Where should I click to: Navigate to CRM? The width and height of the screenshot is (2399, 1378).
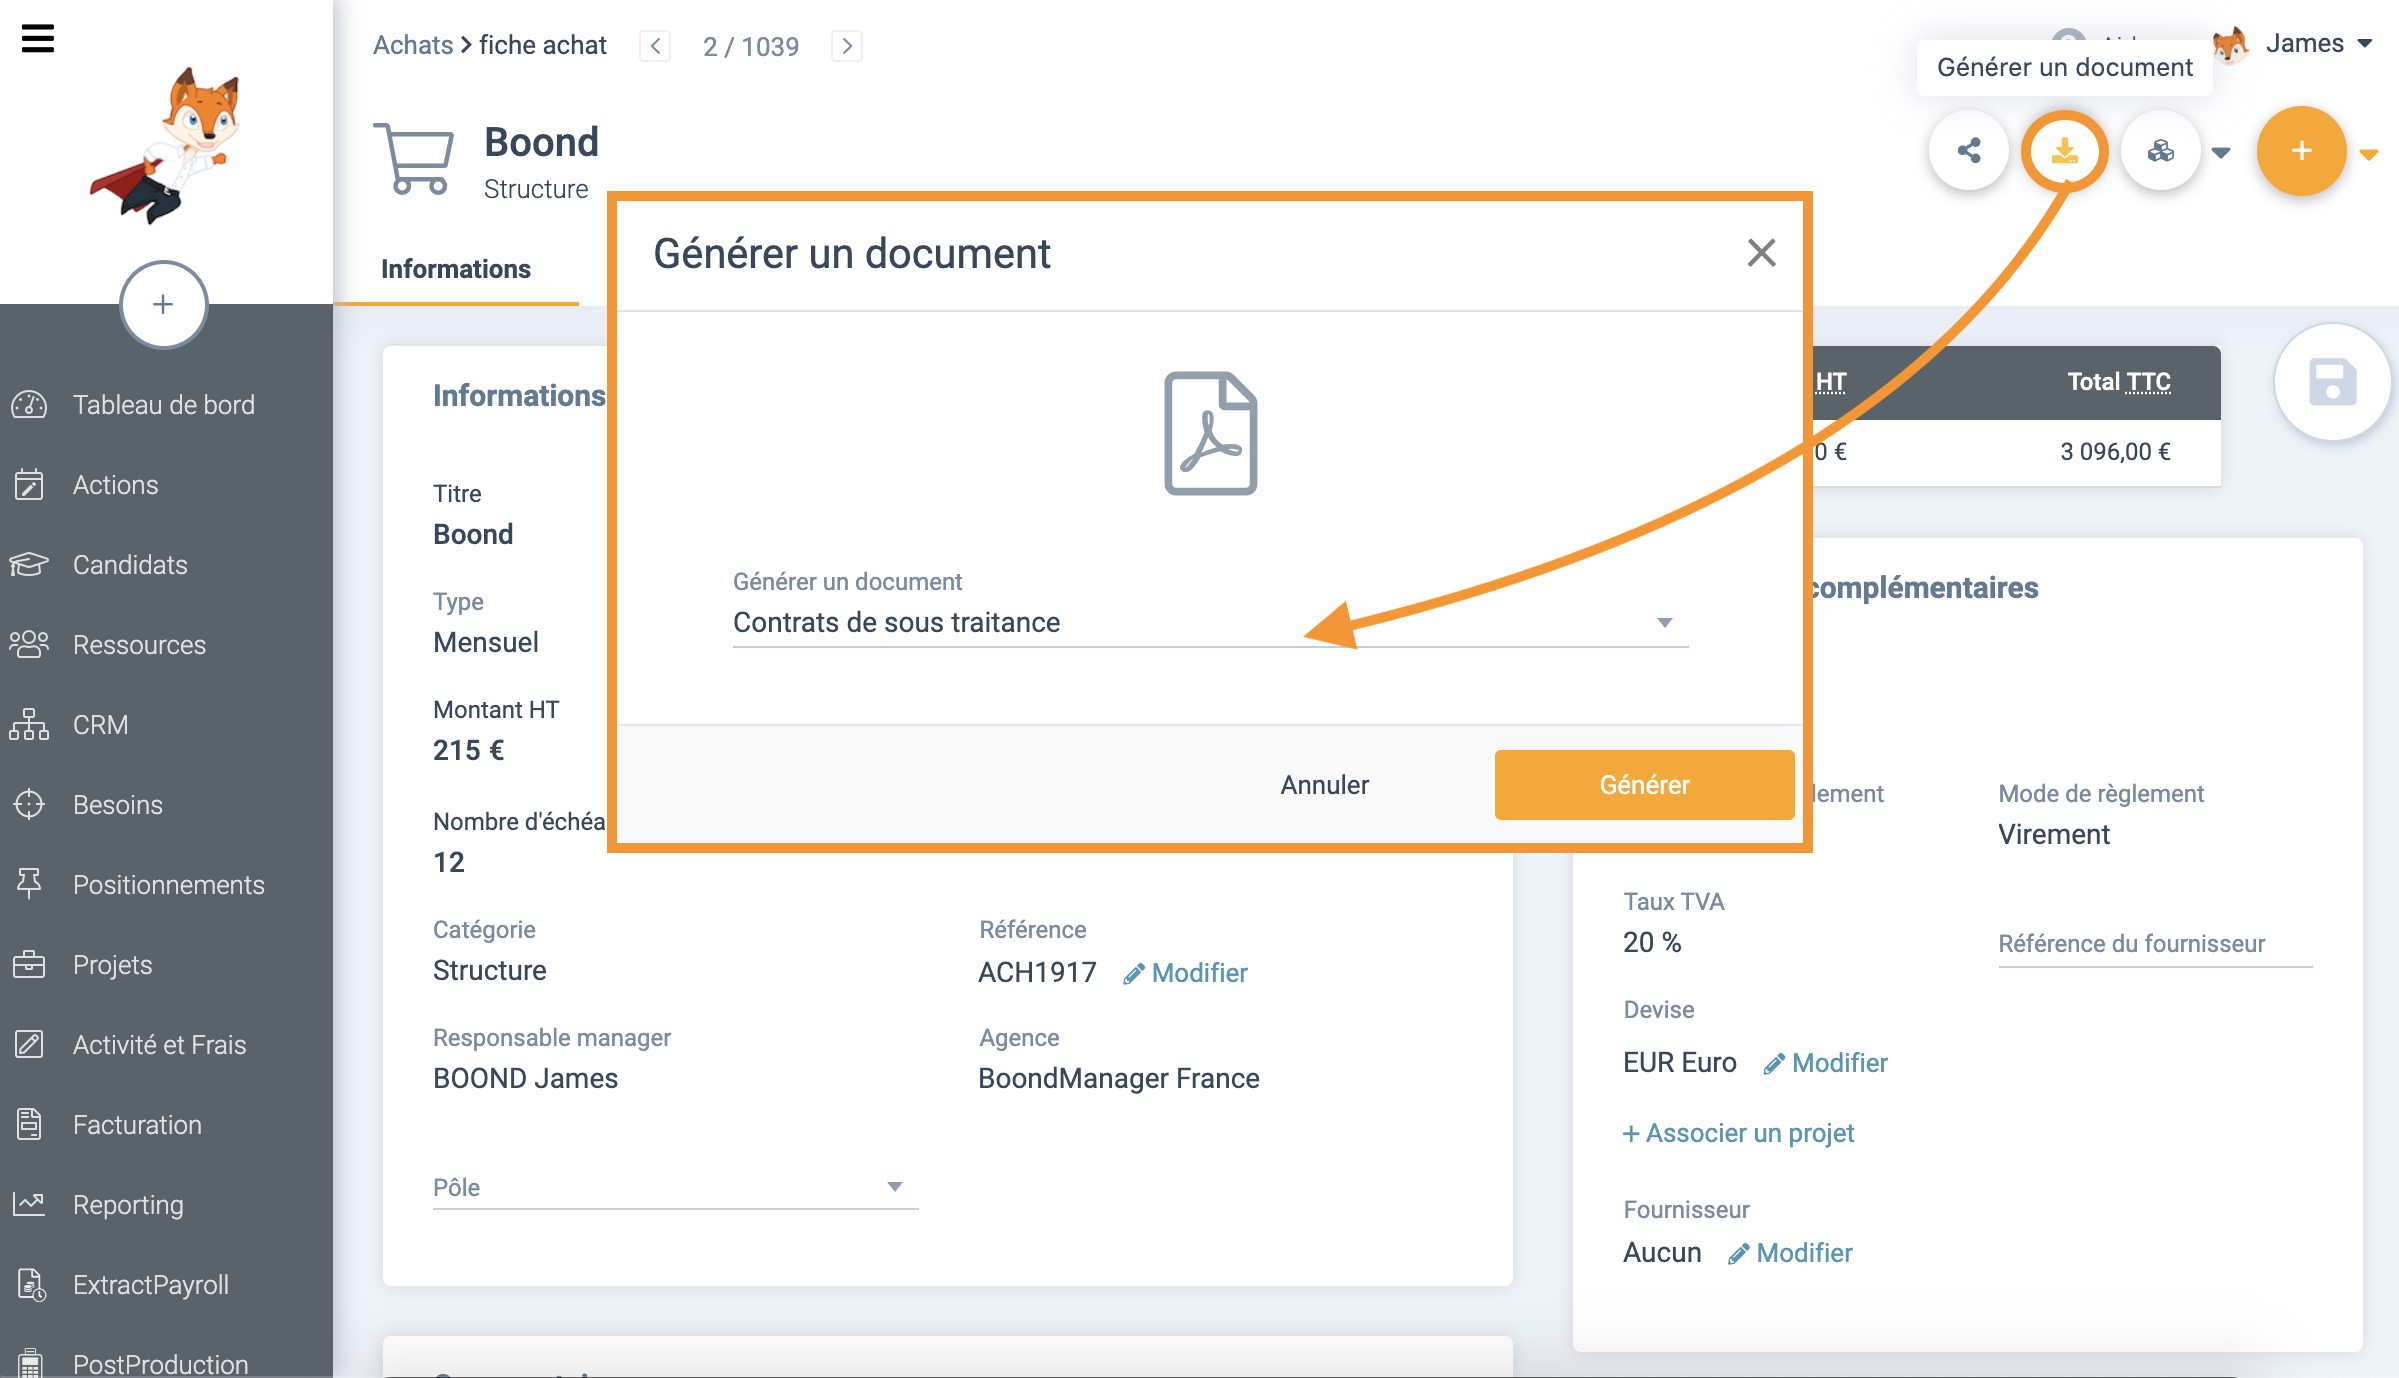tap(100, 724)
